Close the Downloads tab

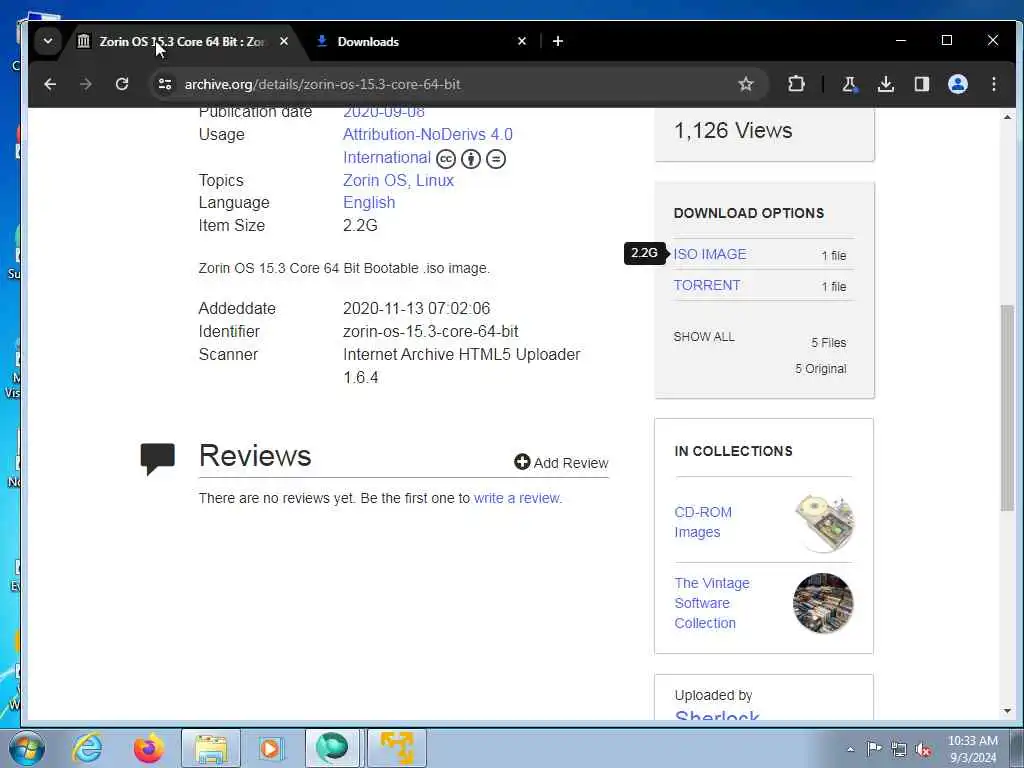coord(522,41)
